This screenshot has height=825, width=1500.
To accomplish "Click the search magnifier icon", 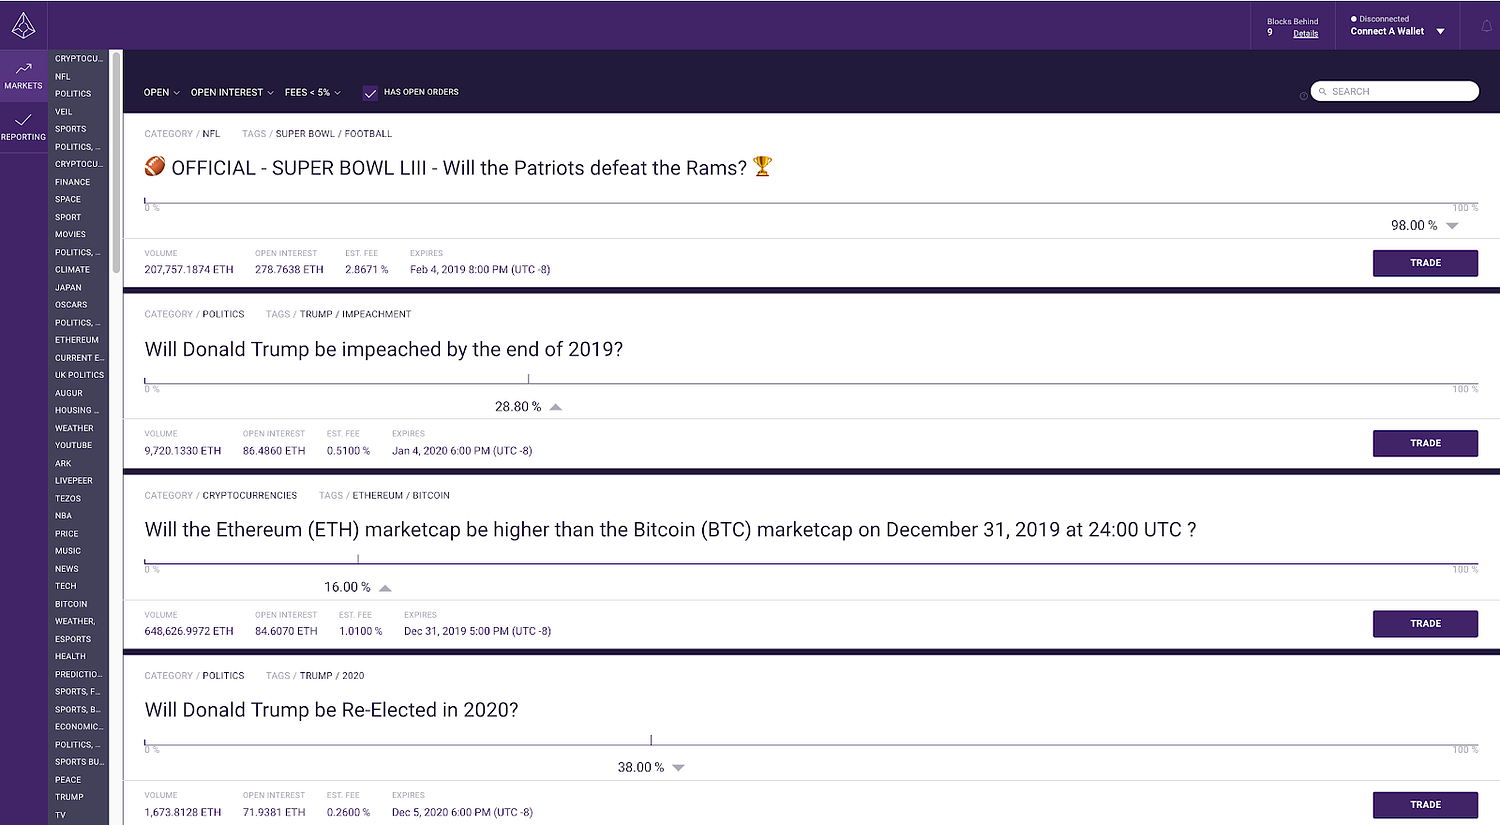I will pyautogui.click(x=1322, y=91).
